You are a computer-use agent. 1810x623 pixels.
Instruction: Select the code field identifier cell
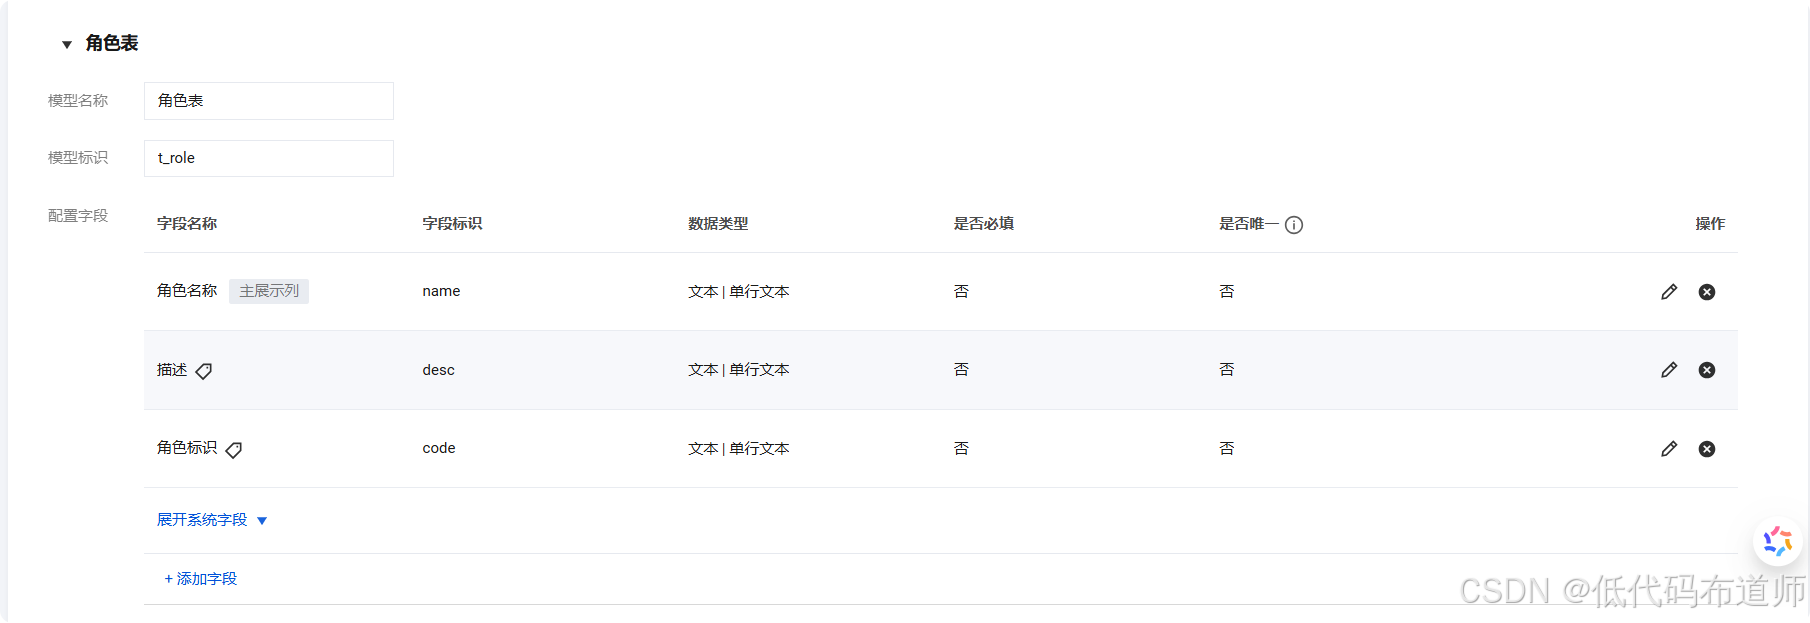(x=439, y=448)
